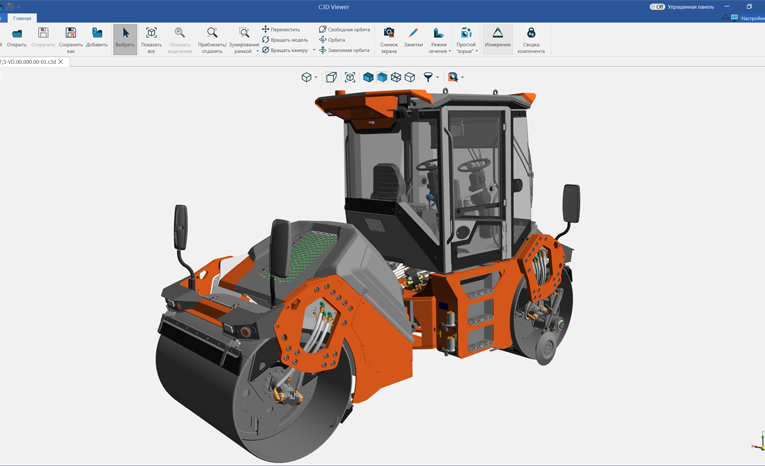Enable shaded without edges display mode
Screen dimensions: 765x466
coord(382,77)
